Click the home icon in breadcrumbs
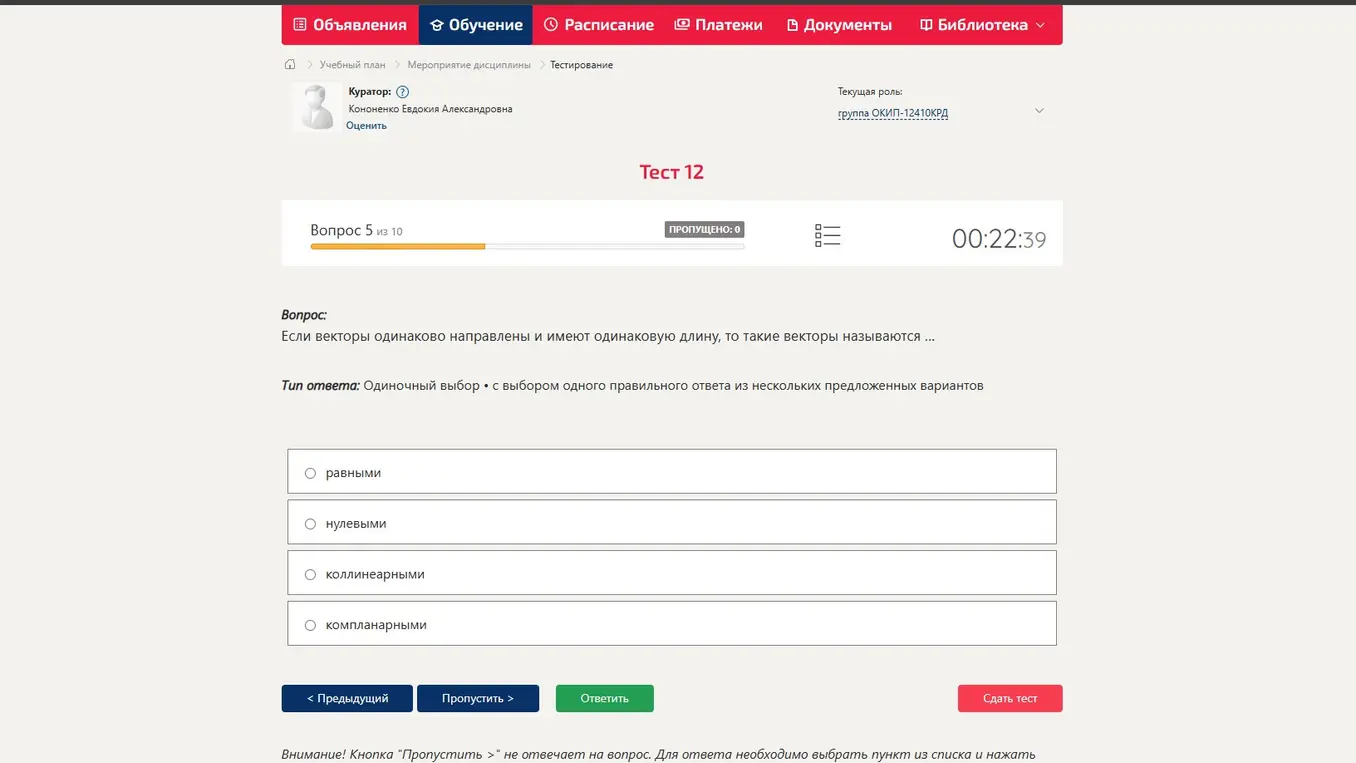Screen dimensions: 1356x763 [x=290, y=65]
